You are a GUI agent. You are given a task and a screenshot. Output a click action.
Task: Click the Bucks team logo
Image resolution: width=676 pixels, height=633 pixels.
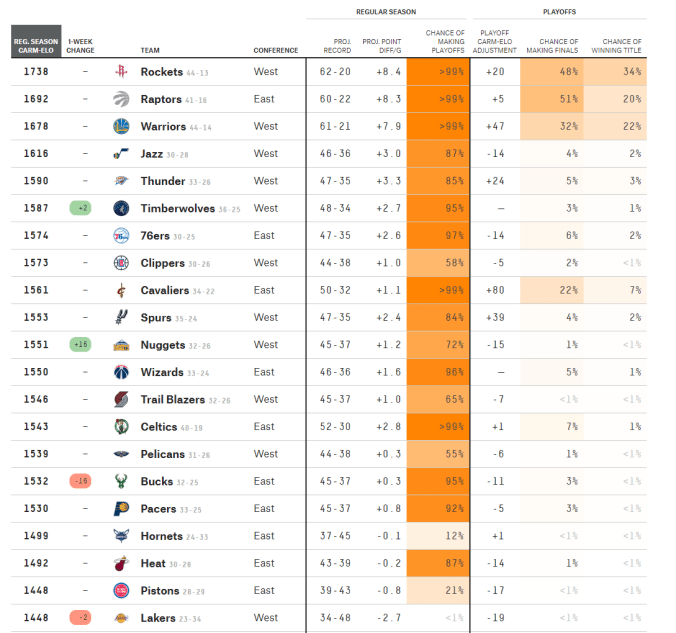click(121, 481)
